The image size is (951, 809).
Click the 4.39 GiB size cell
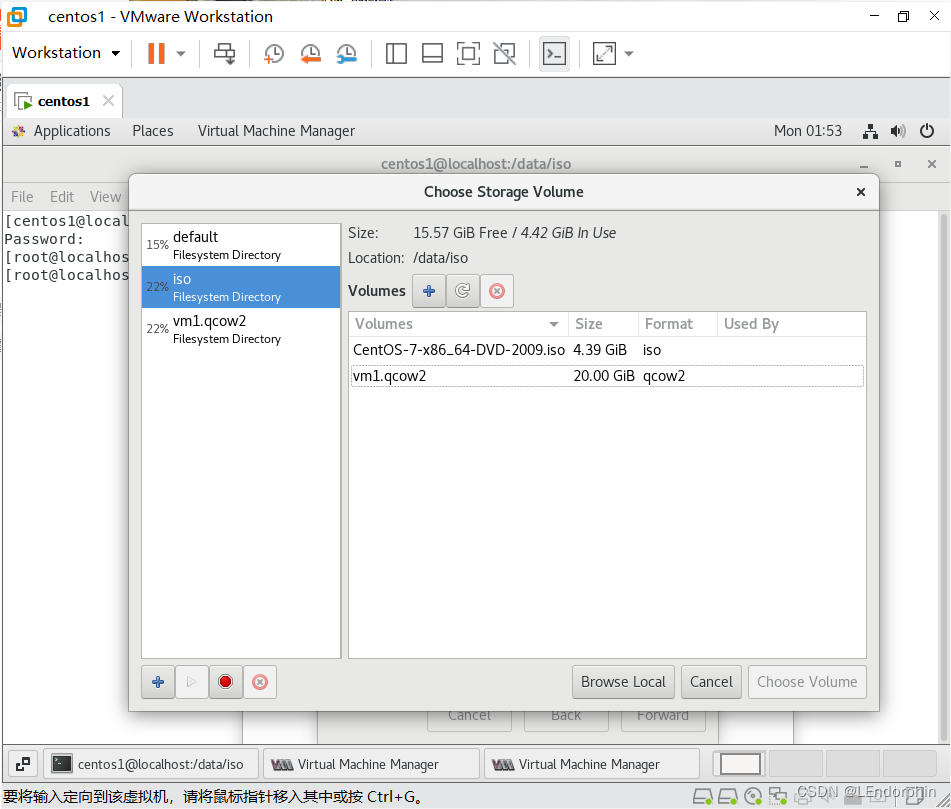tap(600, 350)
